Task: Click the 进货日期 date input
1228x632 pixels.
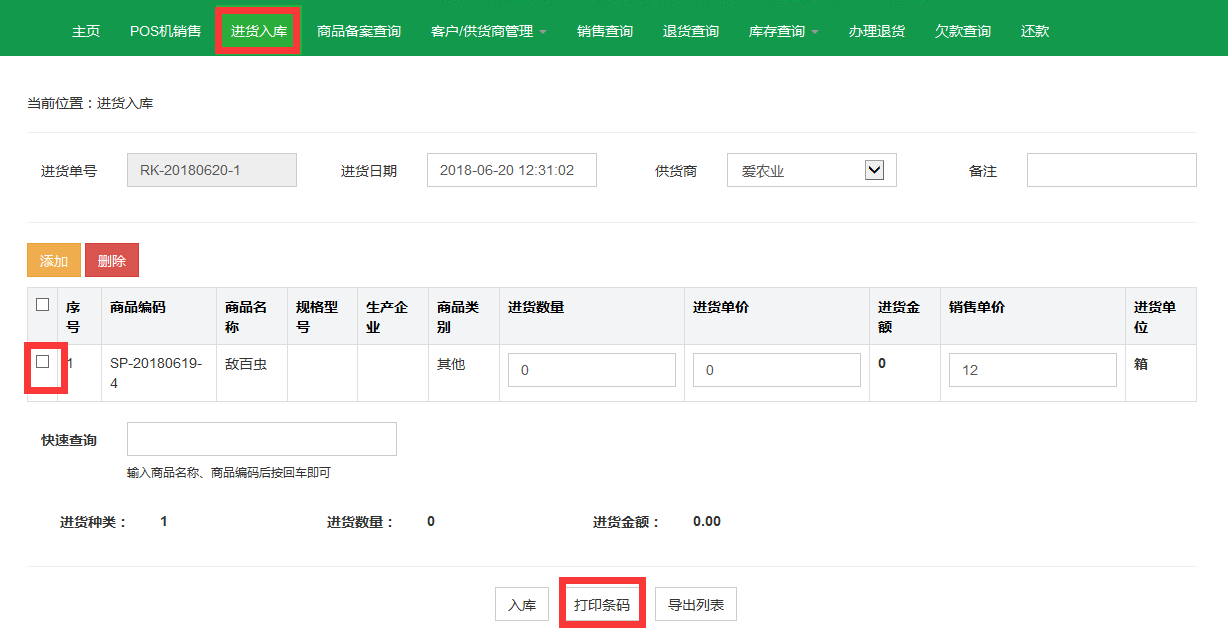Action: tap(512, 170)
